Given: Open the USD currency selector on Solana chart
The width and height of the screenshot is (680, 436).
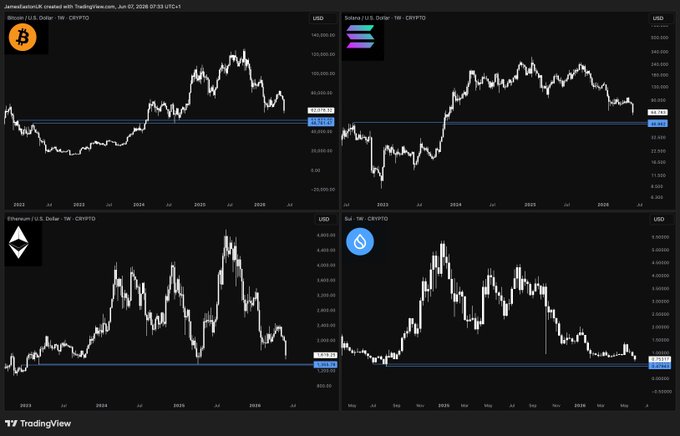Looking at the screenshot, I should click(x=658, y=18).
